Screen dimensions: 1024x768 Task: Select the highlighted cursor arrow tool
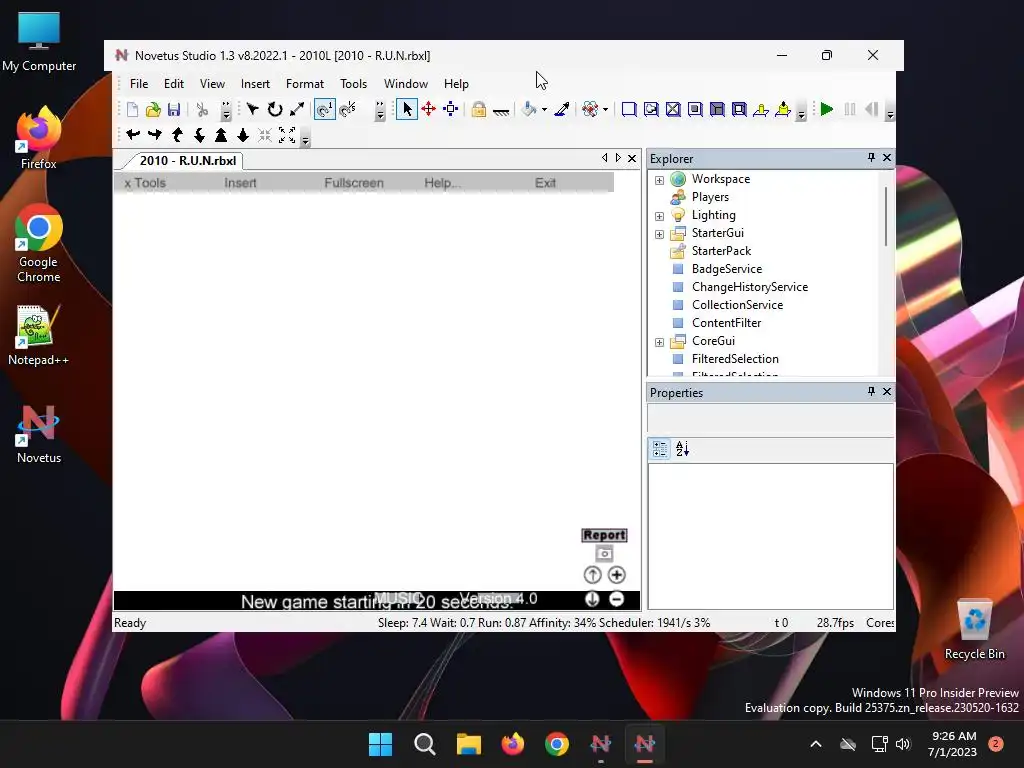406,110
